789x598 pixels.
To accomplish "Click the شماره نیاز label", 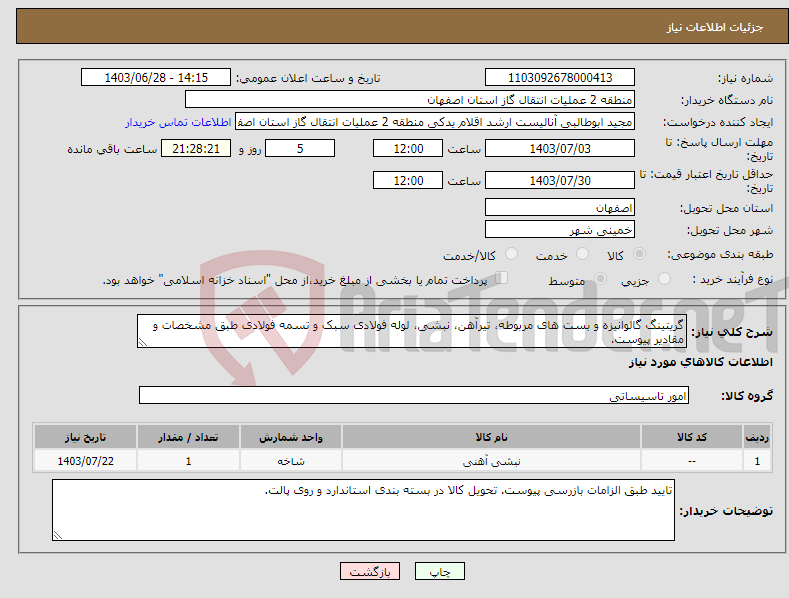I will [745, 78].
